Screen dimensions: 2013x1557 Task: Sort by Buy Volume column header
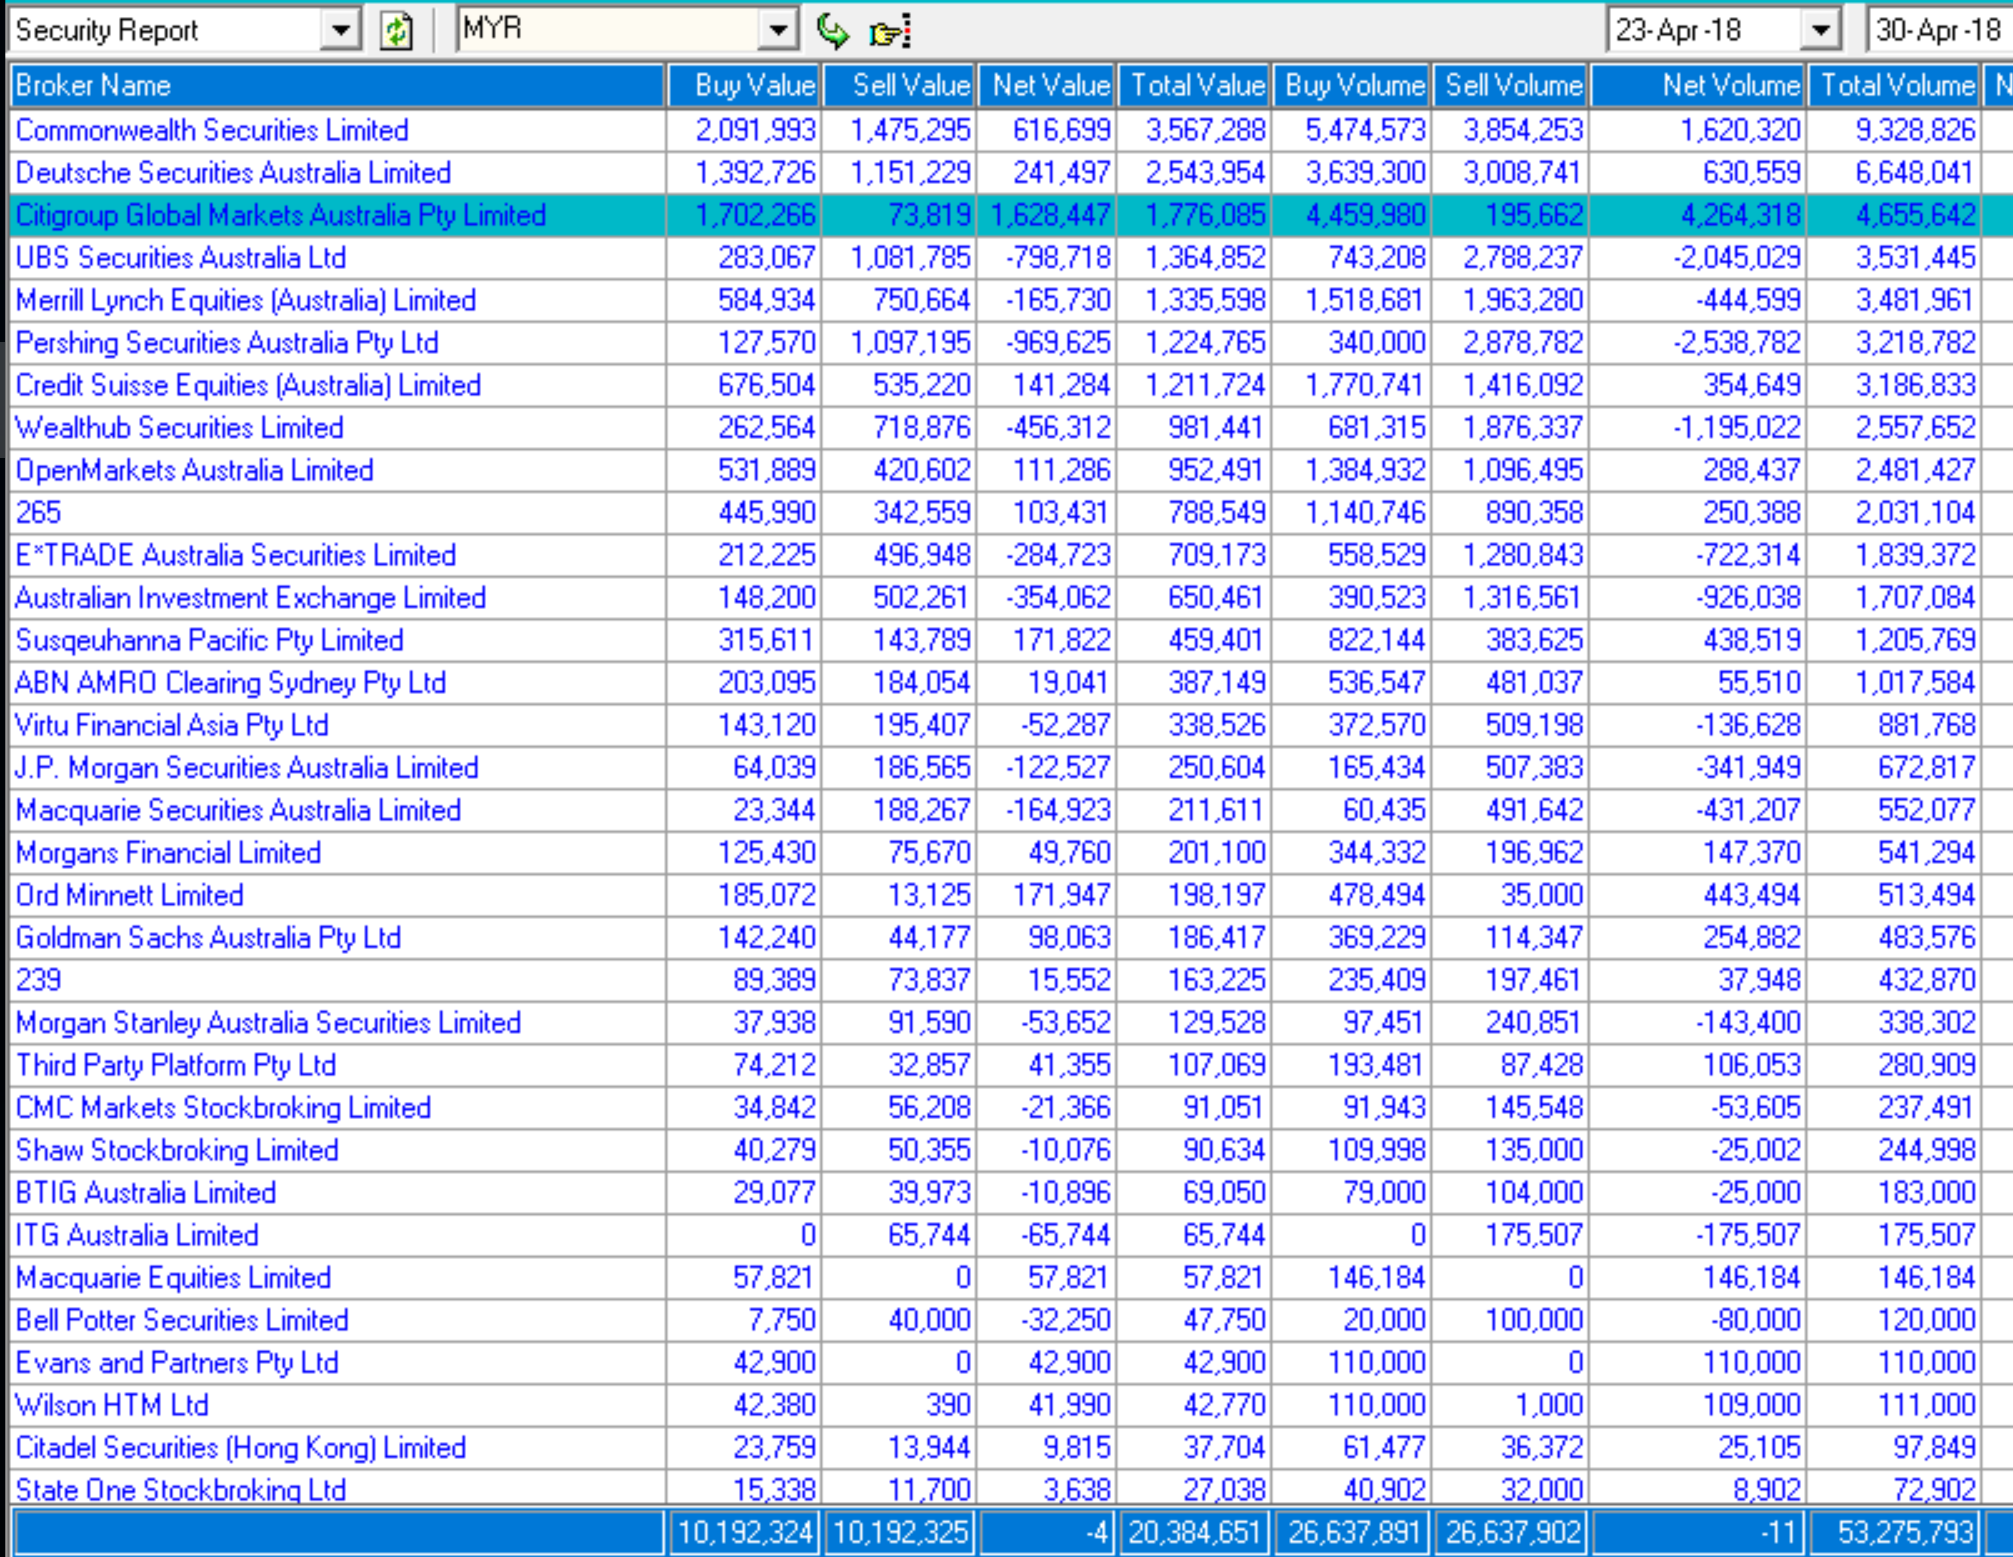[x=1353, y=86]
